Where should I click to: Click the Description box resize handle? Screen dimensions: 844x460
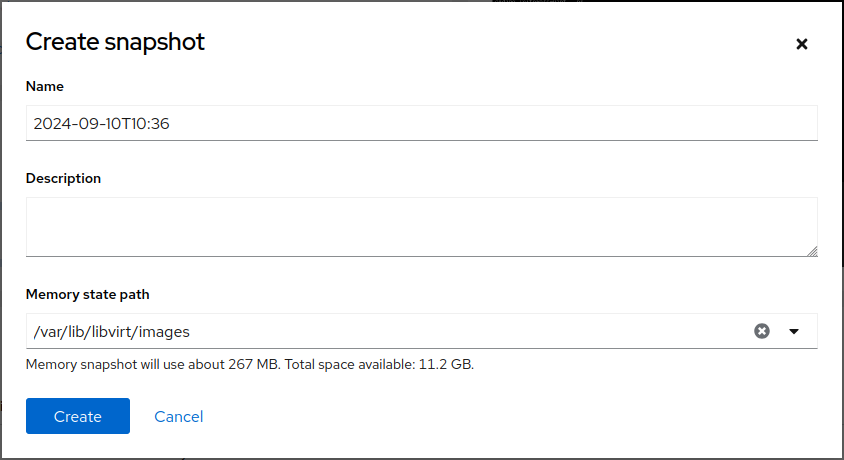pos(811,251)
